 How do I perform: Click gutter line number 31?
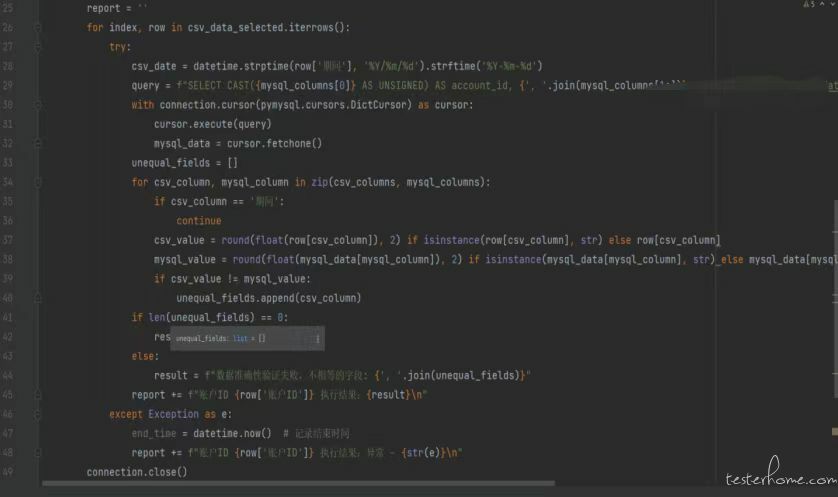click(7, 124)
